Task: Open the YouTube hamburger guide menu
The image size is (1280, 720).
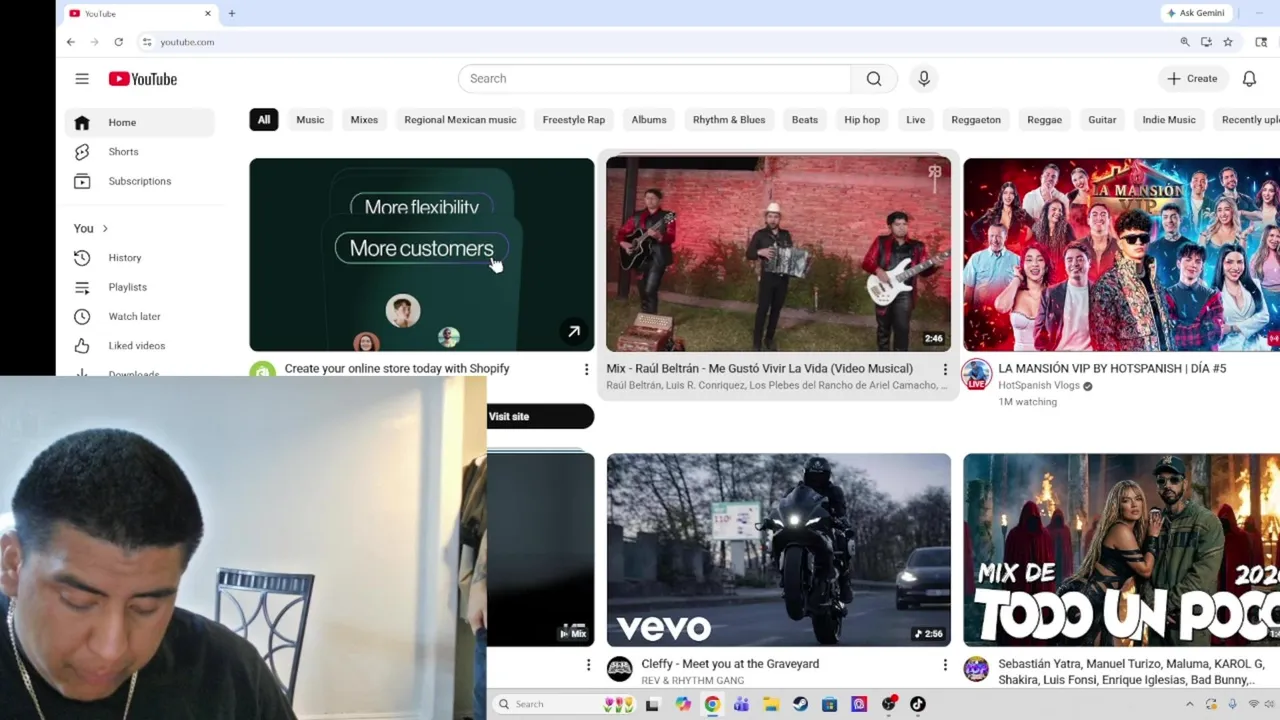Action: (x=82, y=79)
